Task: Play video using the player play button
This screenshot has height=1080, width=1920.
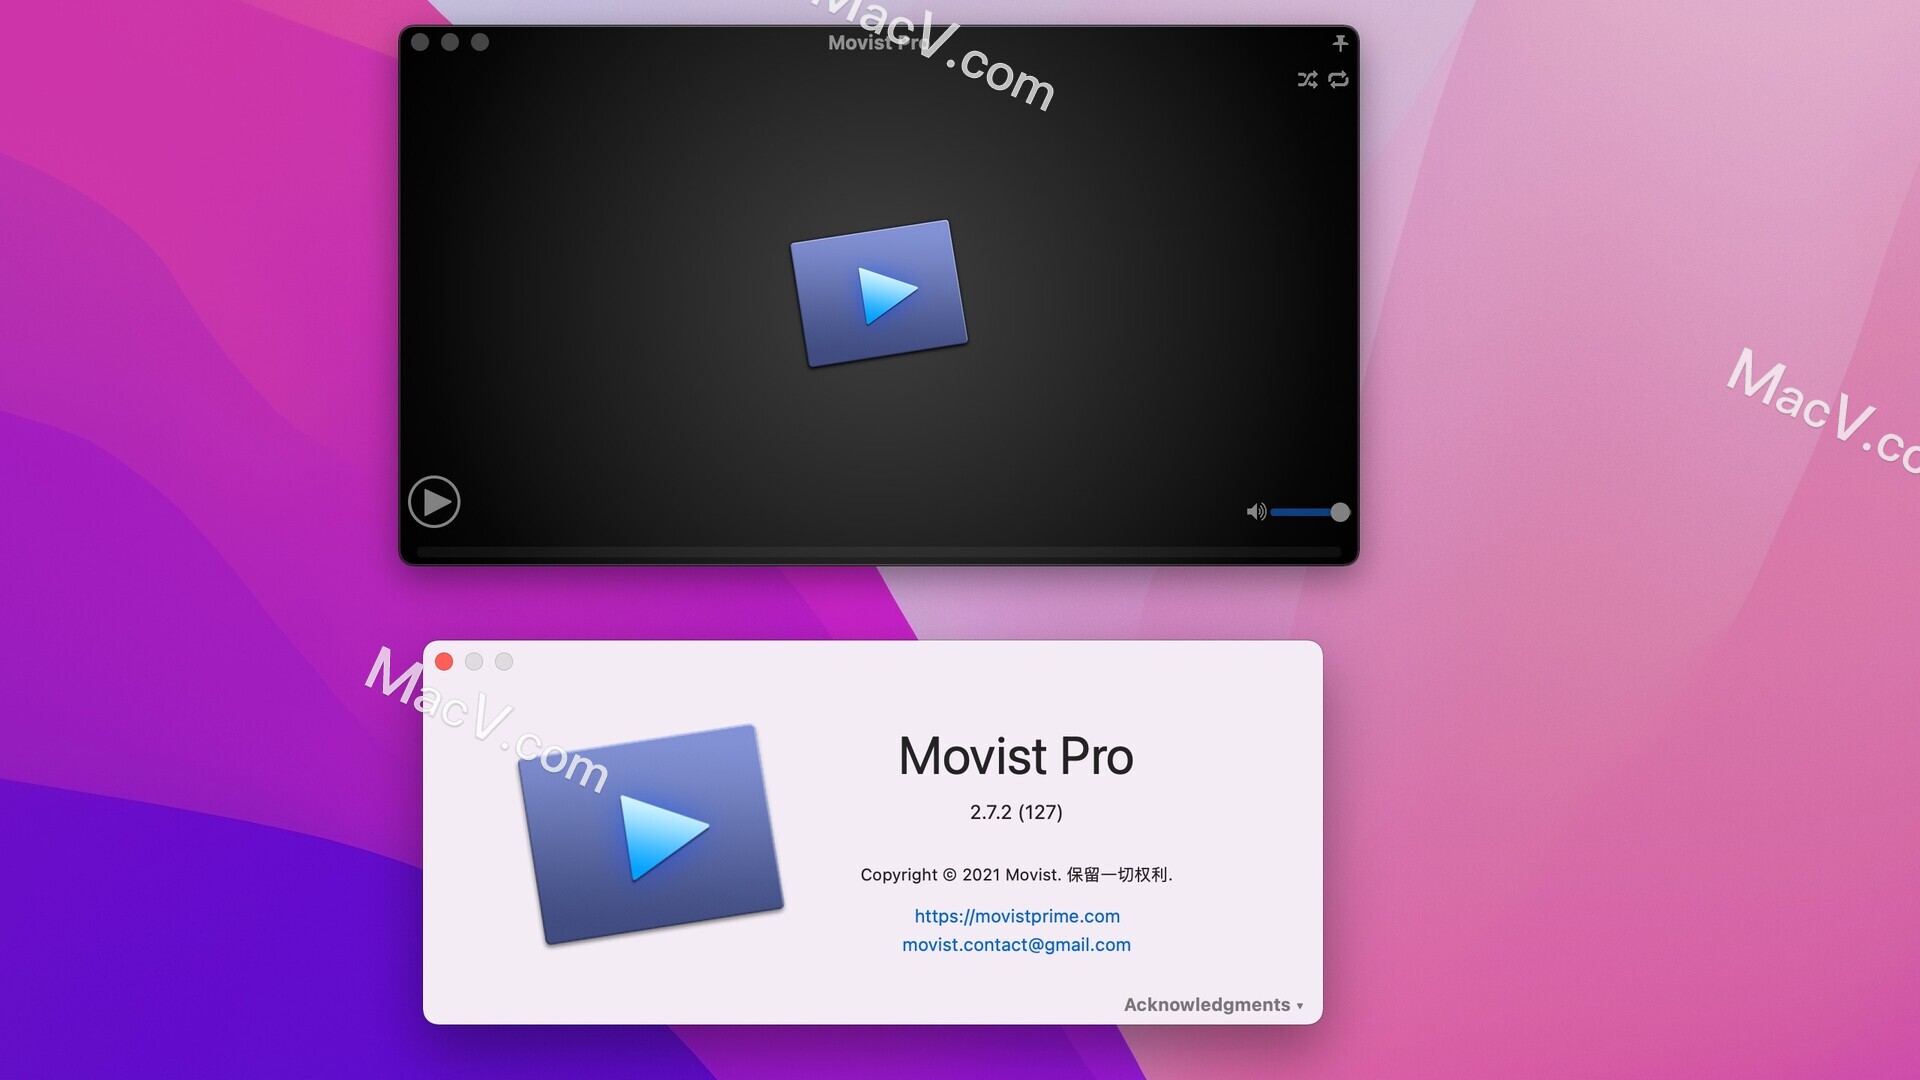Action: tap(435, 498)
